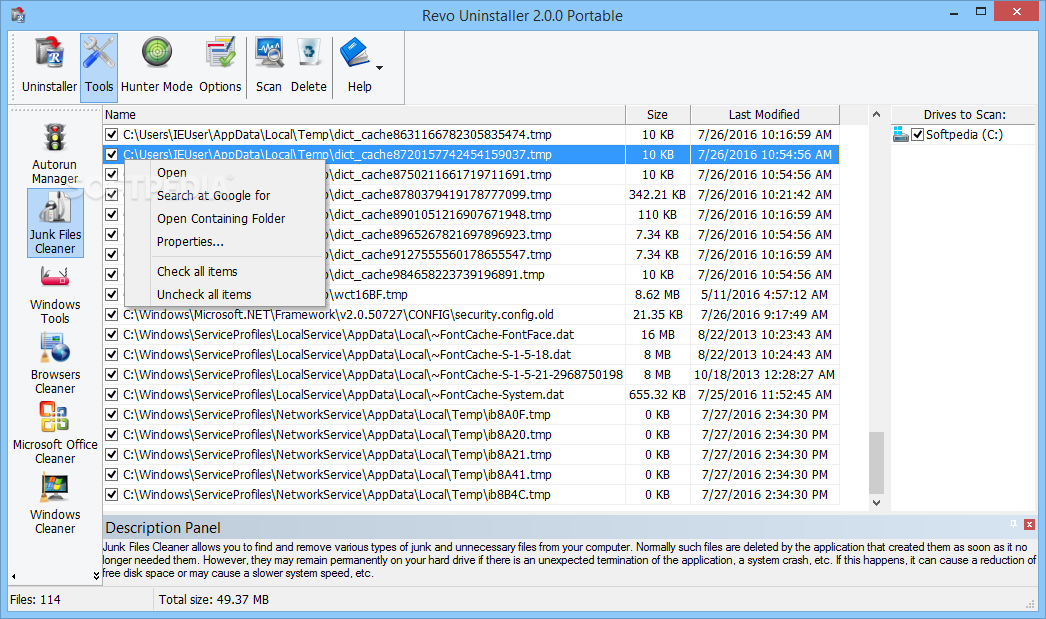Click the file list scrollbar thumb
Screen dimensions: 1046x619
(877, 463)
